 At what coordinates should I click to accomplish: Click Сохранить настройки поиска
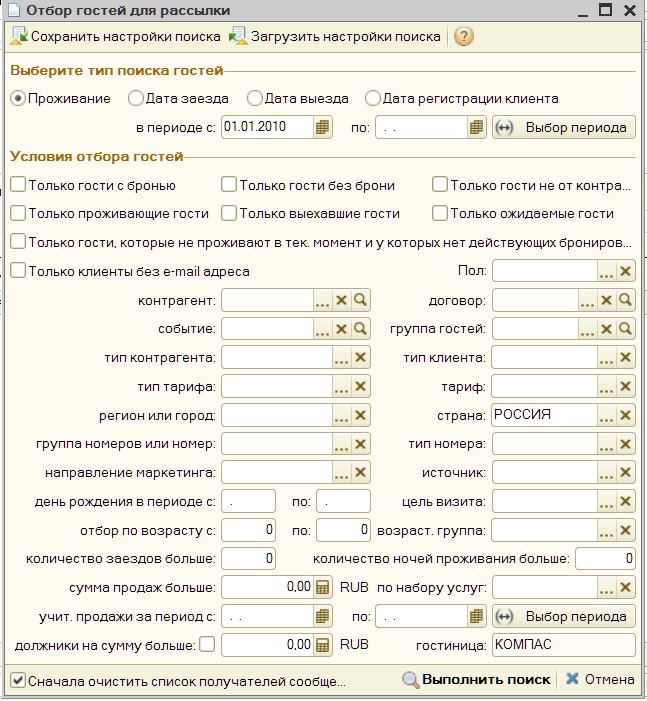click(116, 36)
